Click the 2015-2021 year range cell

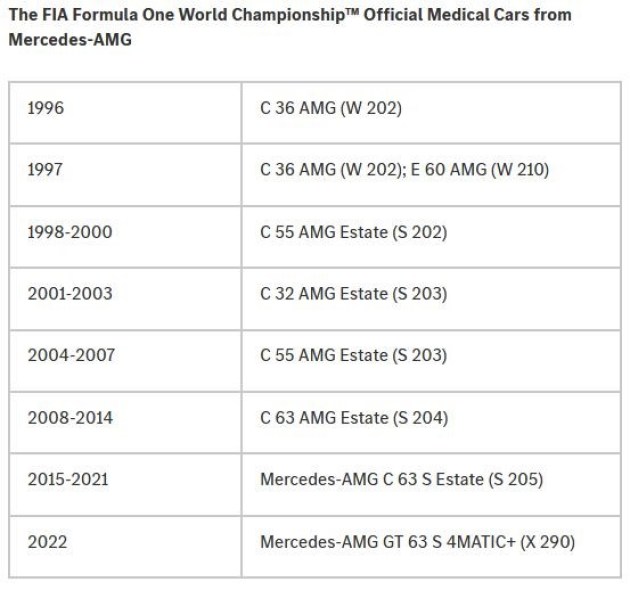[x=125, y=484]
